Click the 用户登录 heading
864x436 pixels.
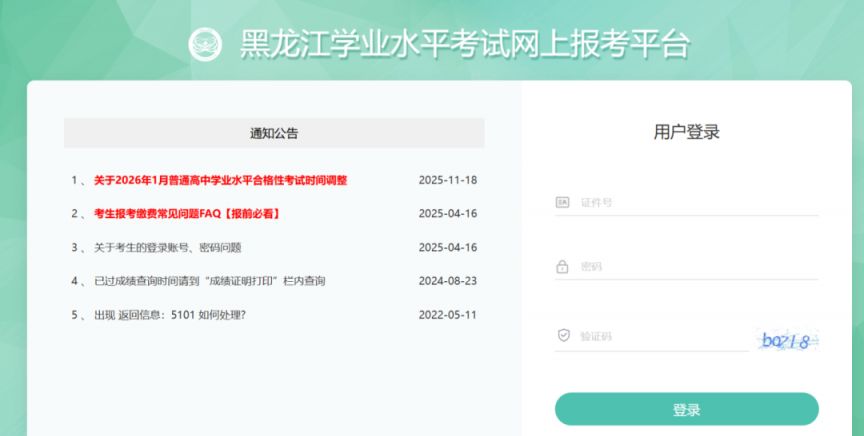point(687,132)
